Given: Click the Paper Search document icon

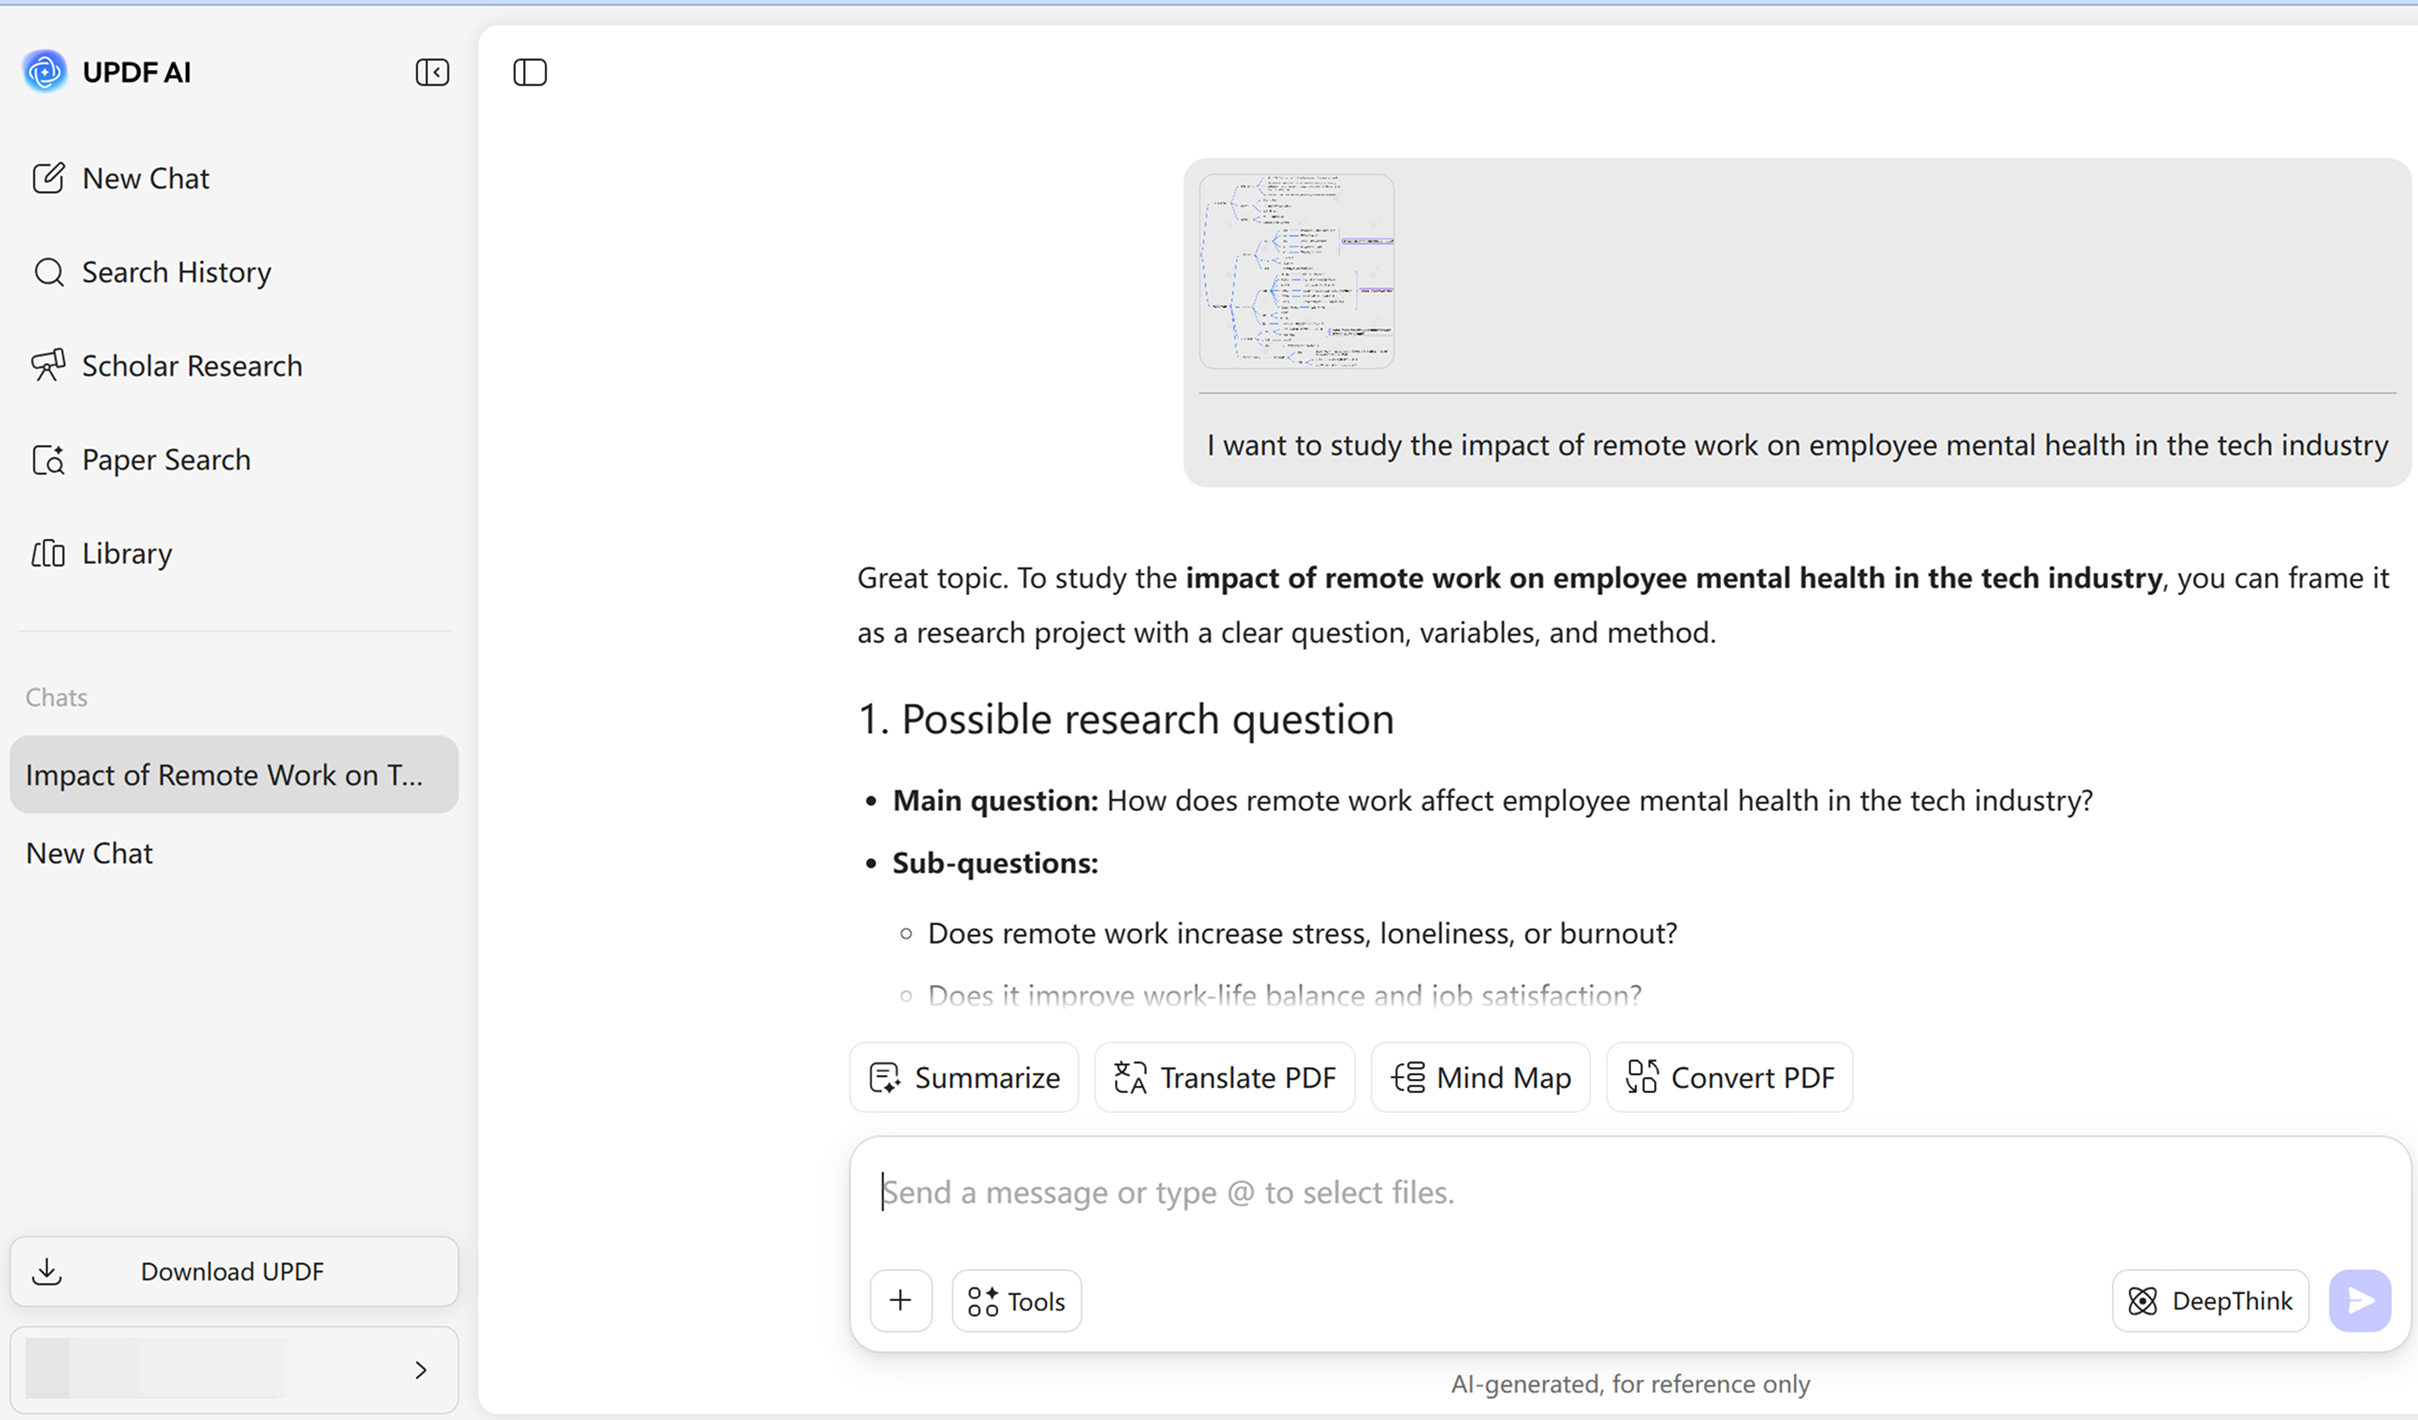Looking at the screenshot, I should point(48,460).
